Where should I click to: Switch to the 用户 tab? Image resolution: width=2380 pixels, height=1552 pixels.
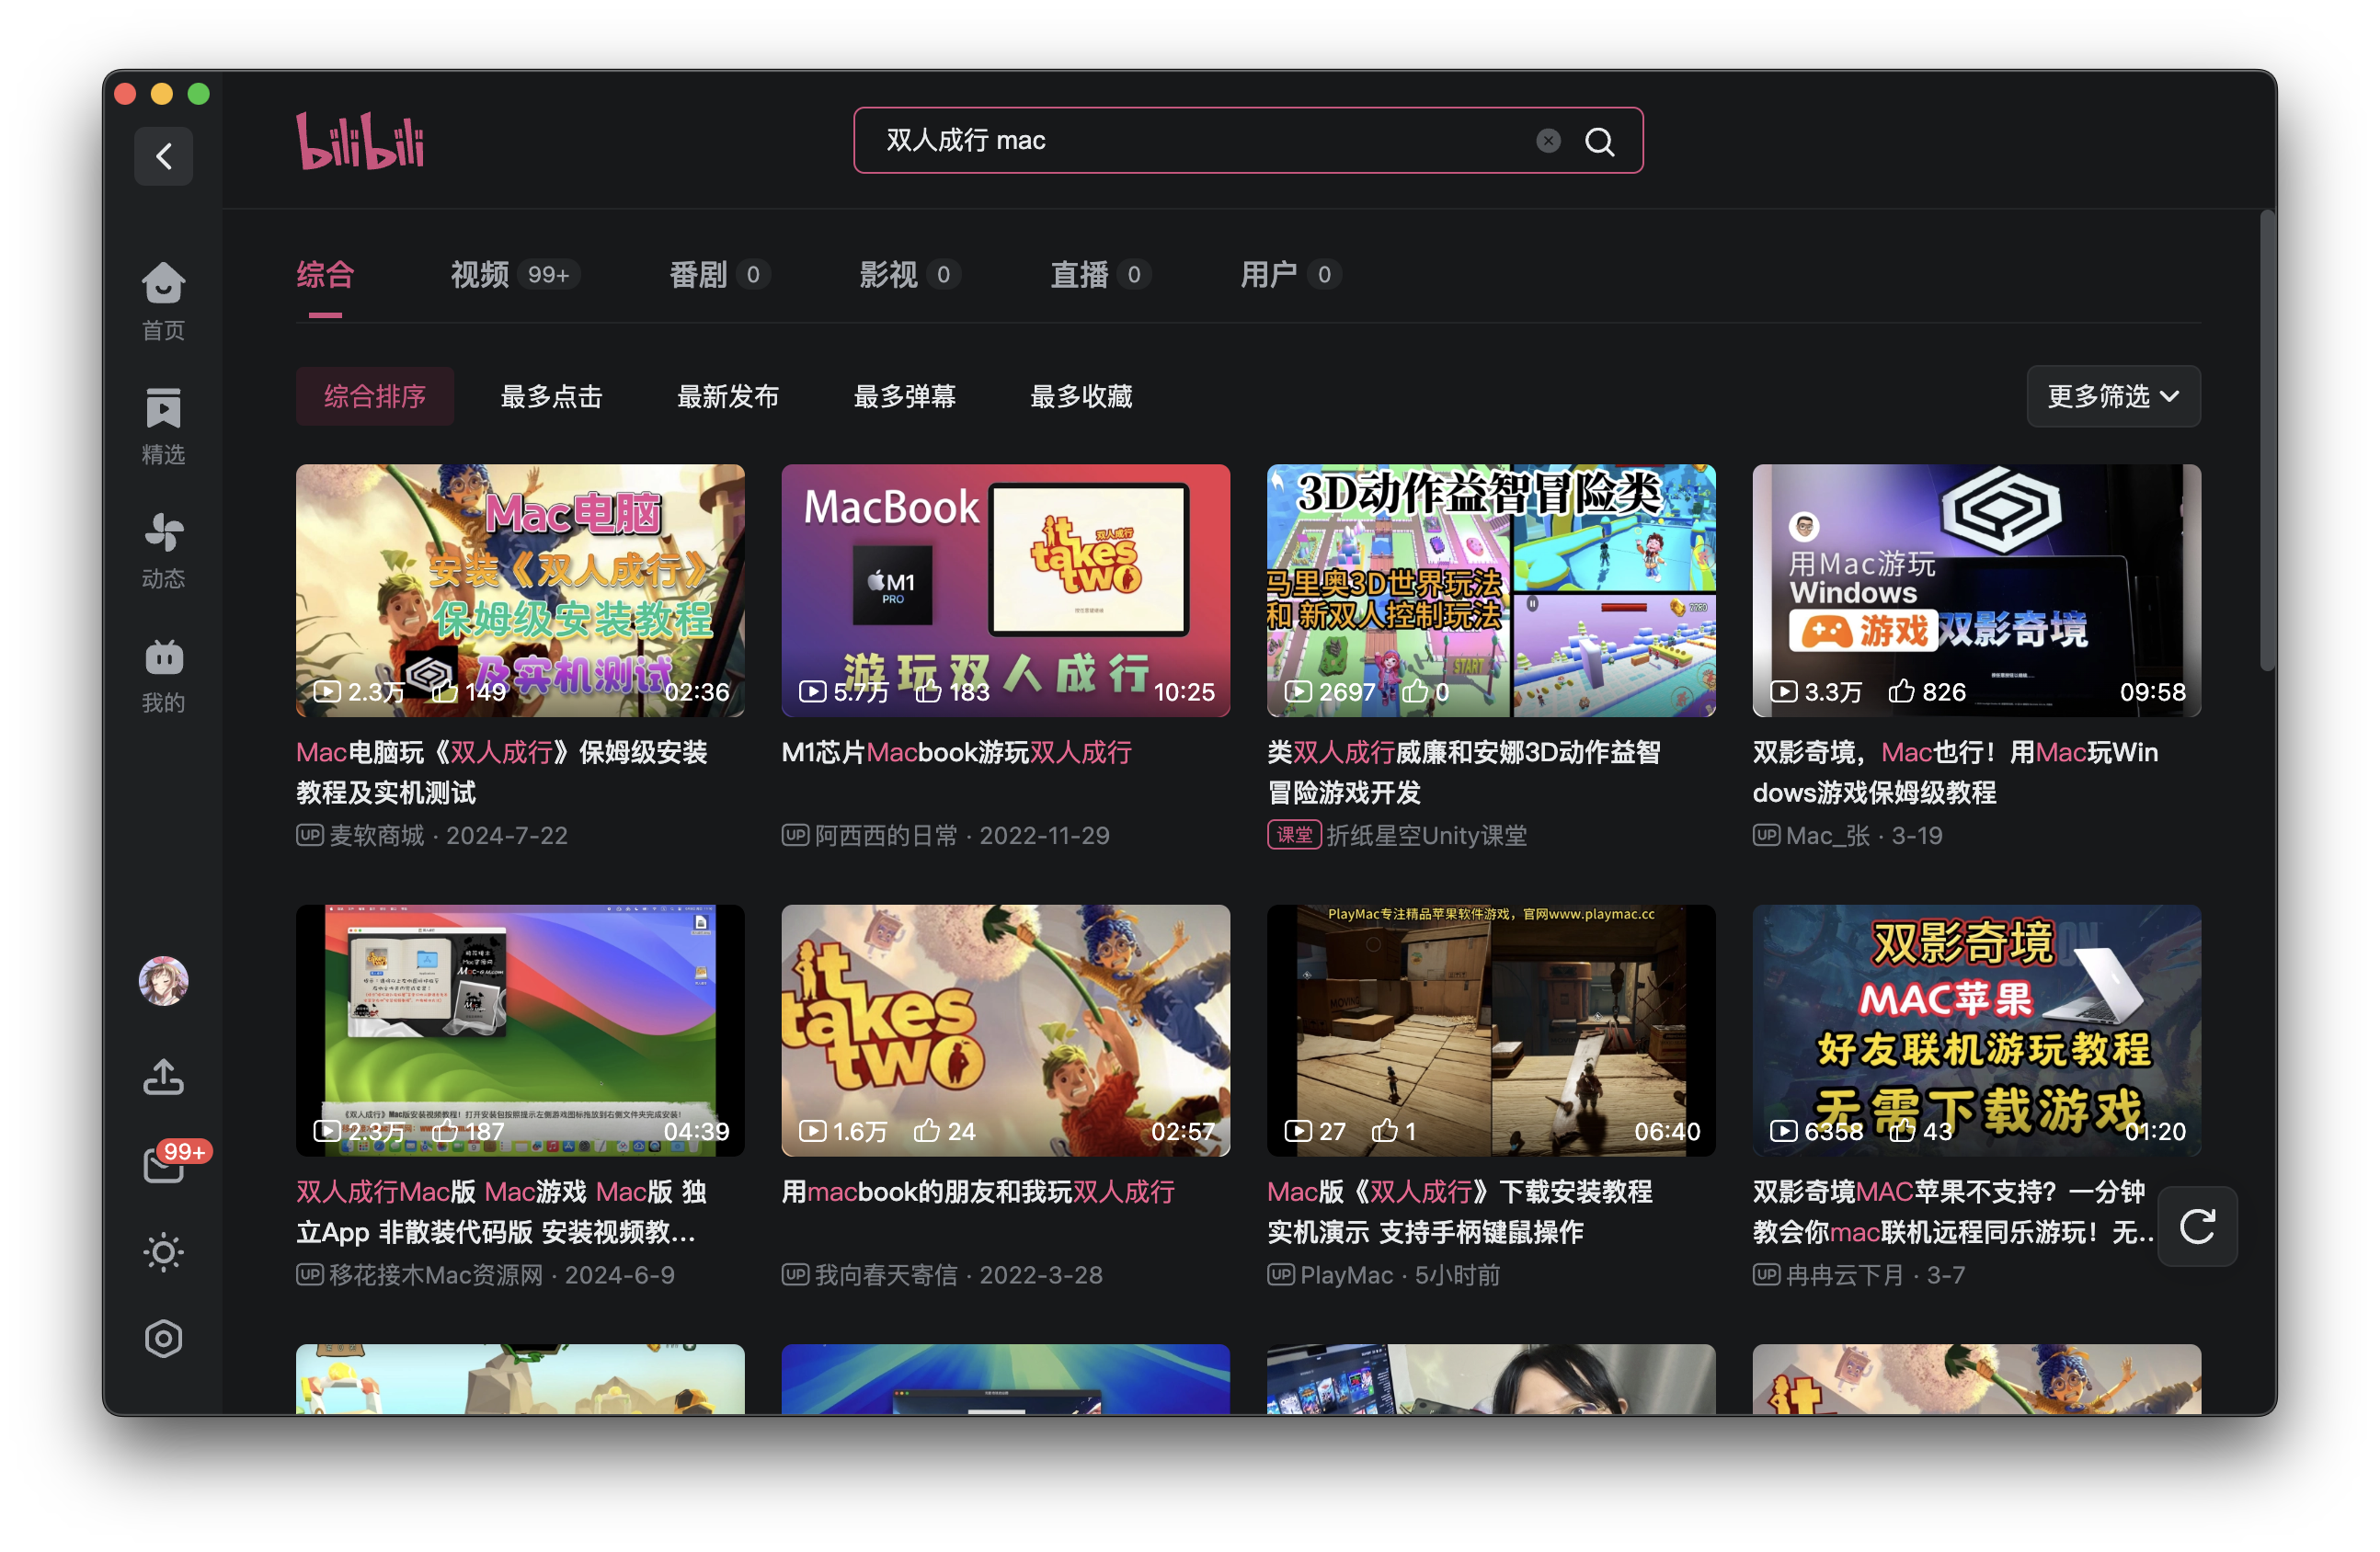pyautogui.click(x=1290, y=274)
